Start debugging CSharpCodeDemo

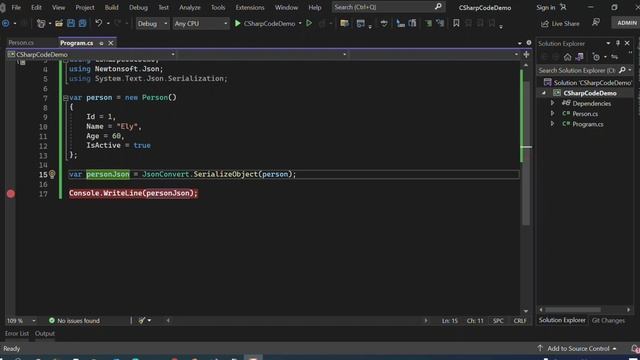264,24
